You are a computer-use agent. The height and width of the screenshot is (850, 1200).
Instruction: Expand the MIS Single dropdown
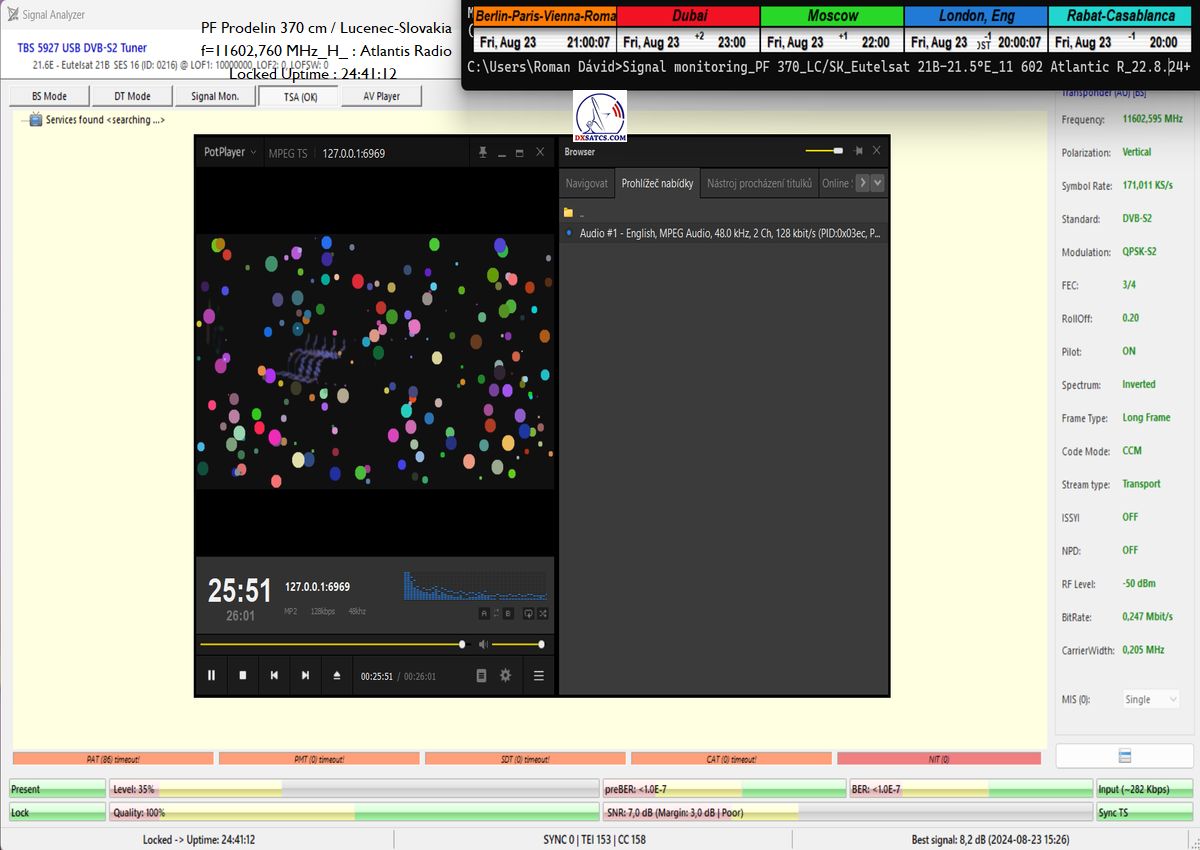[x=1149, y=700]
